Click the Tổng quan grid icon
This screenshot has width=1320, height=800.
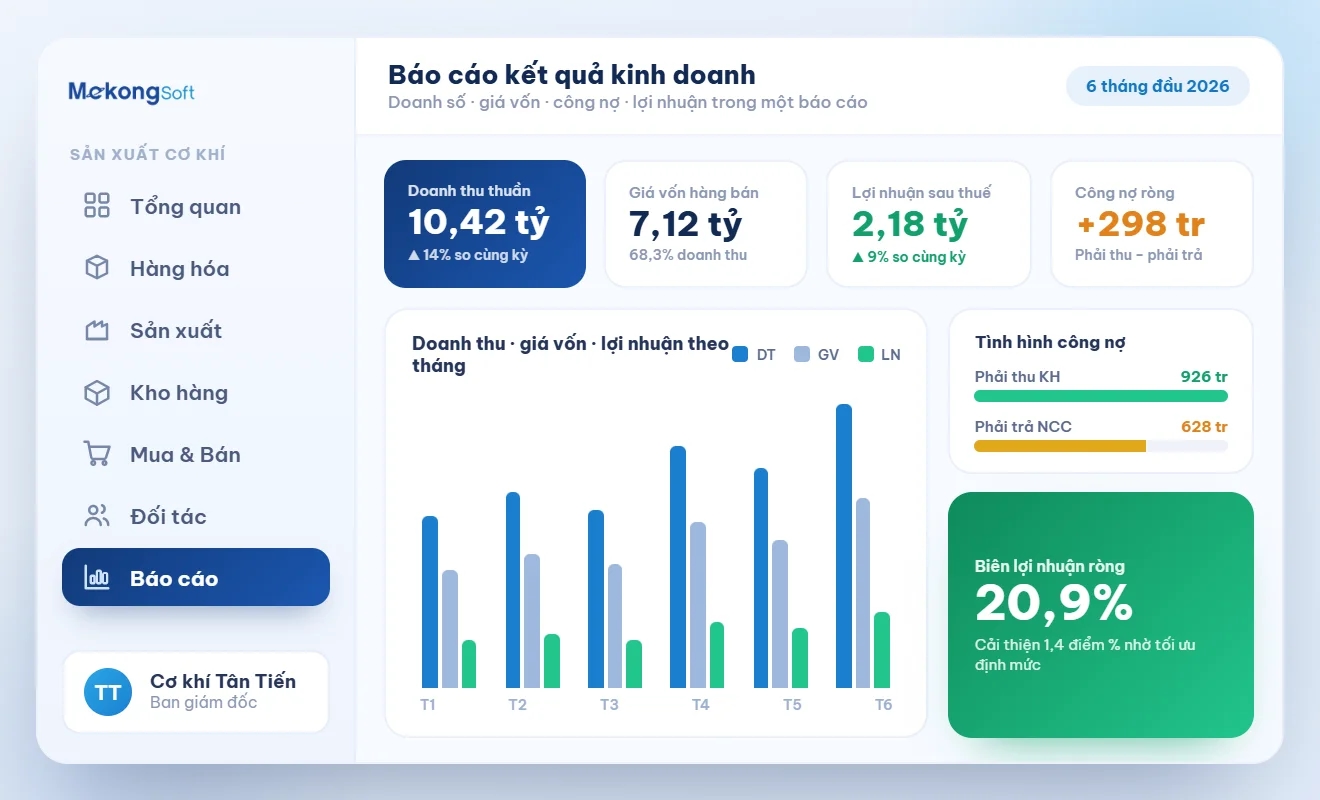97,206
